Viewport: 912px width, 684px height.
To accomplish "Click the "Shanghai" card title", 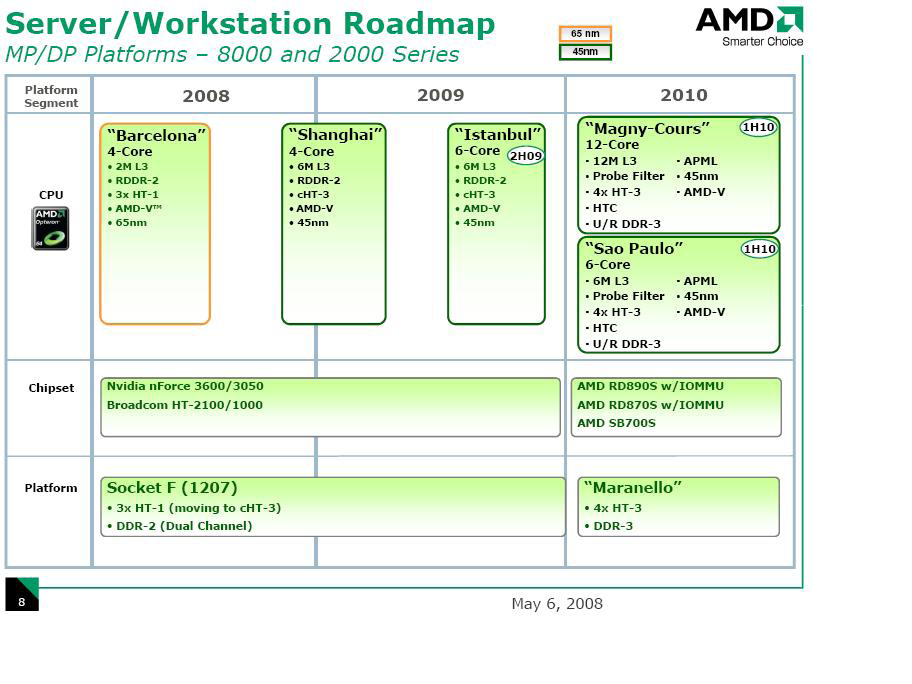I will tap(336, 135).
